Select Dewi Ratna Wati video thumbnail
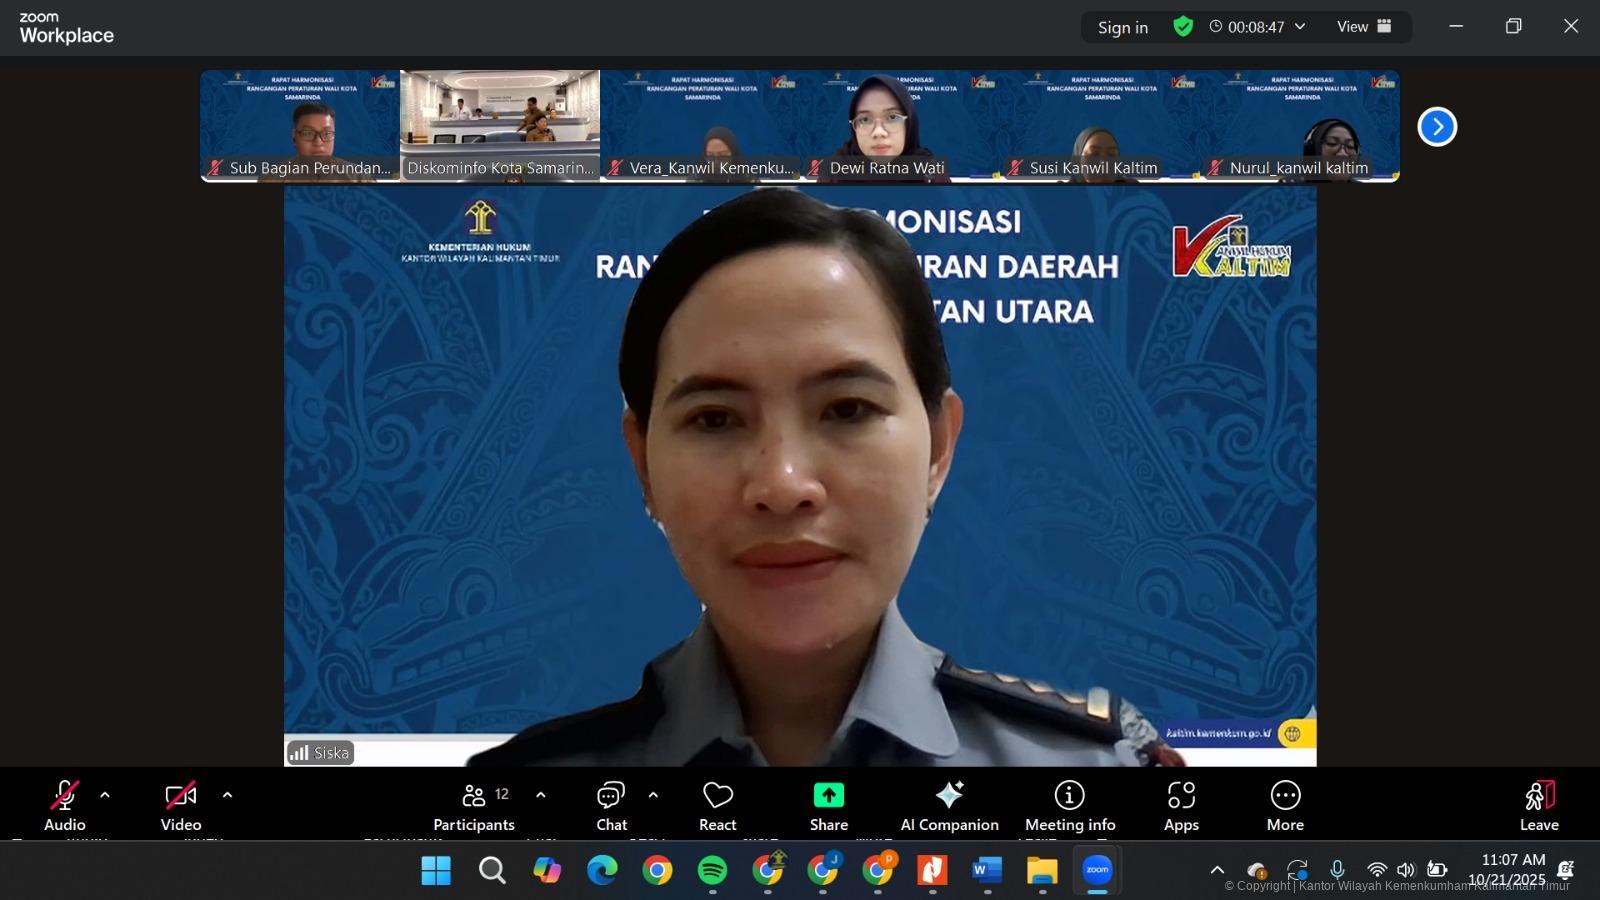The image size is (1600, 900). [900, 125]
